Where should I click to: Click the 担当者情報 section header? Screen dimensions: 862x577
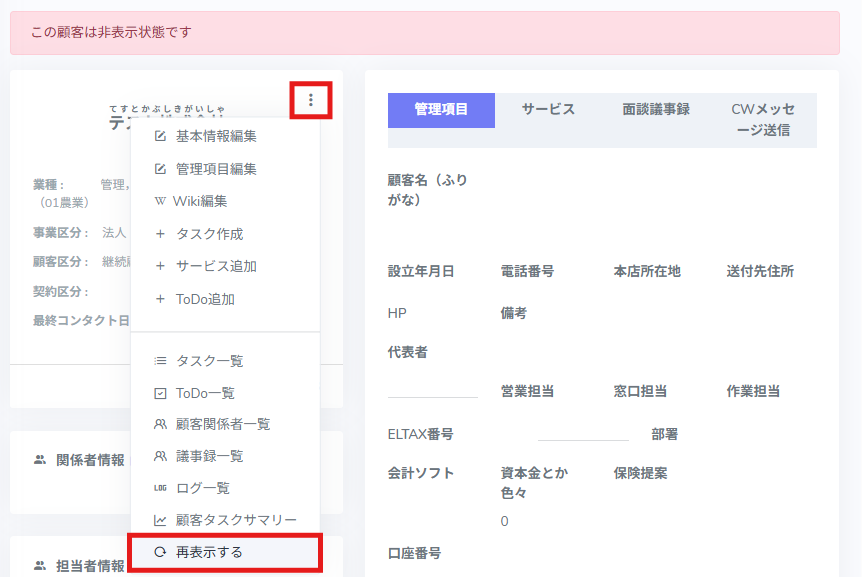coord(90,566)
